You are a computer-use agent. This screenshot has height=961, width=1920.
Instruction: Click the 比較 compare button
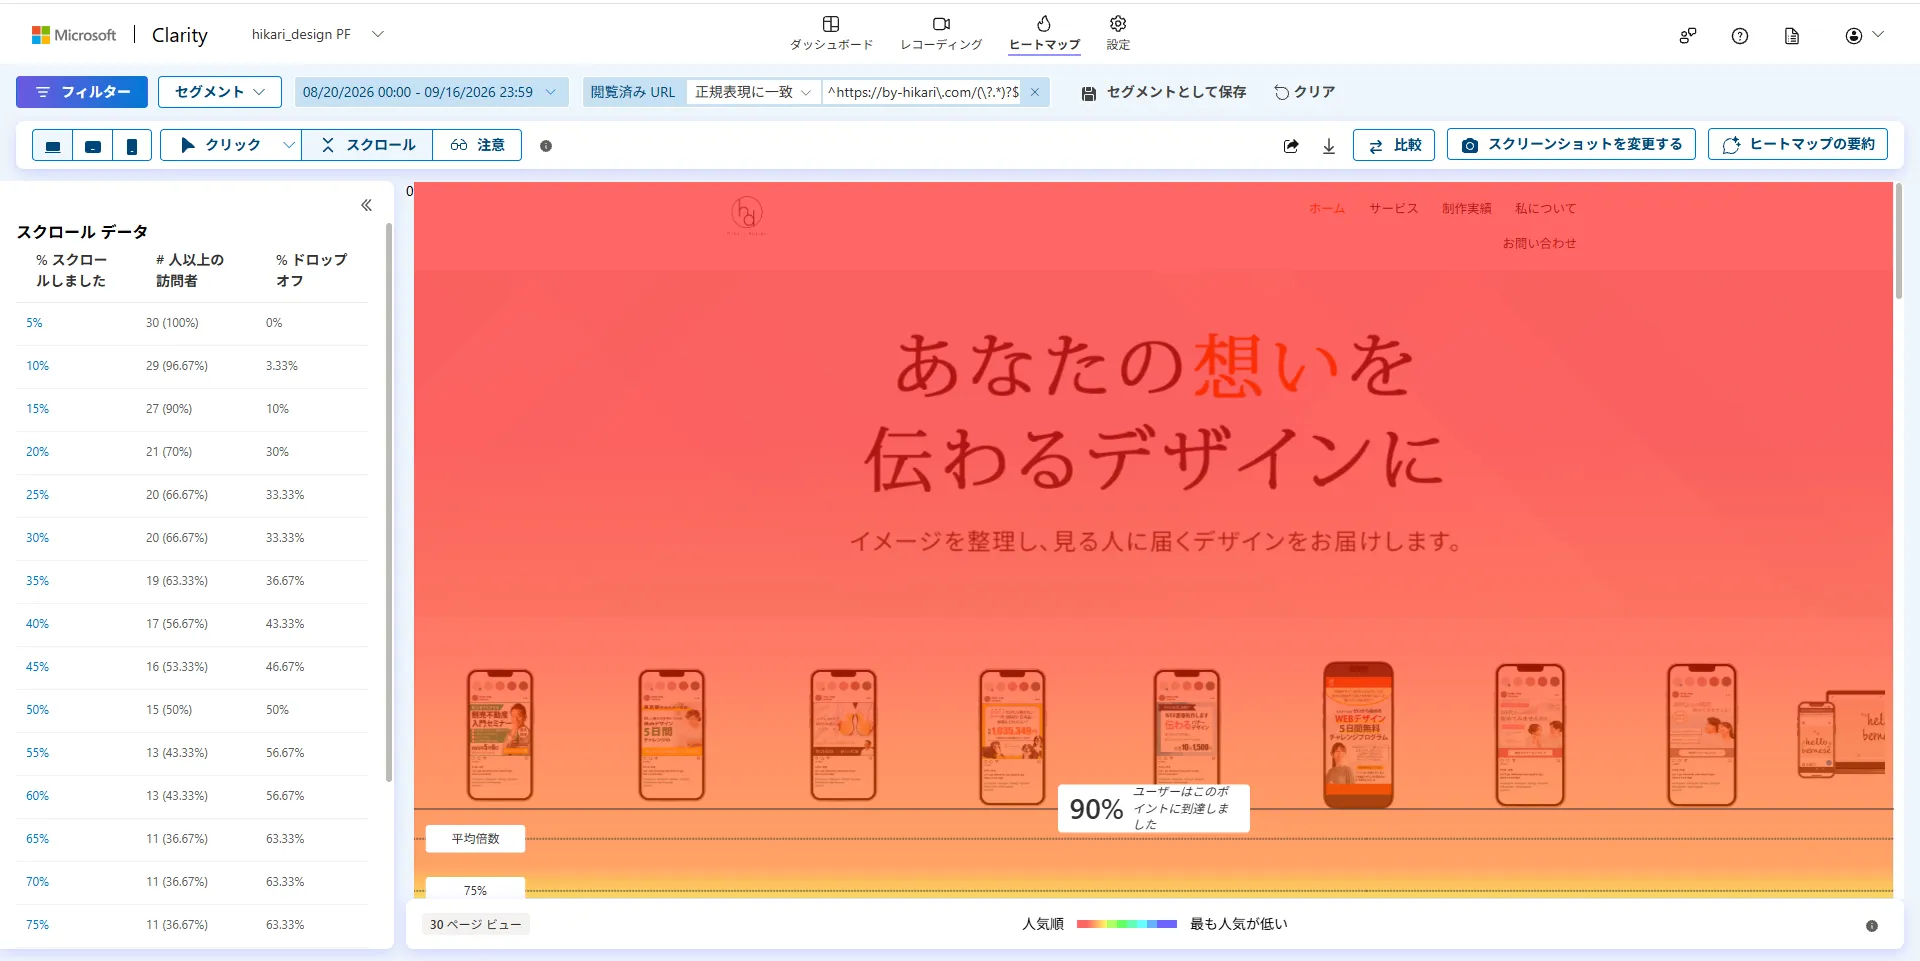point(1394,145)
